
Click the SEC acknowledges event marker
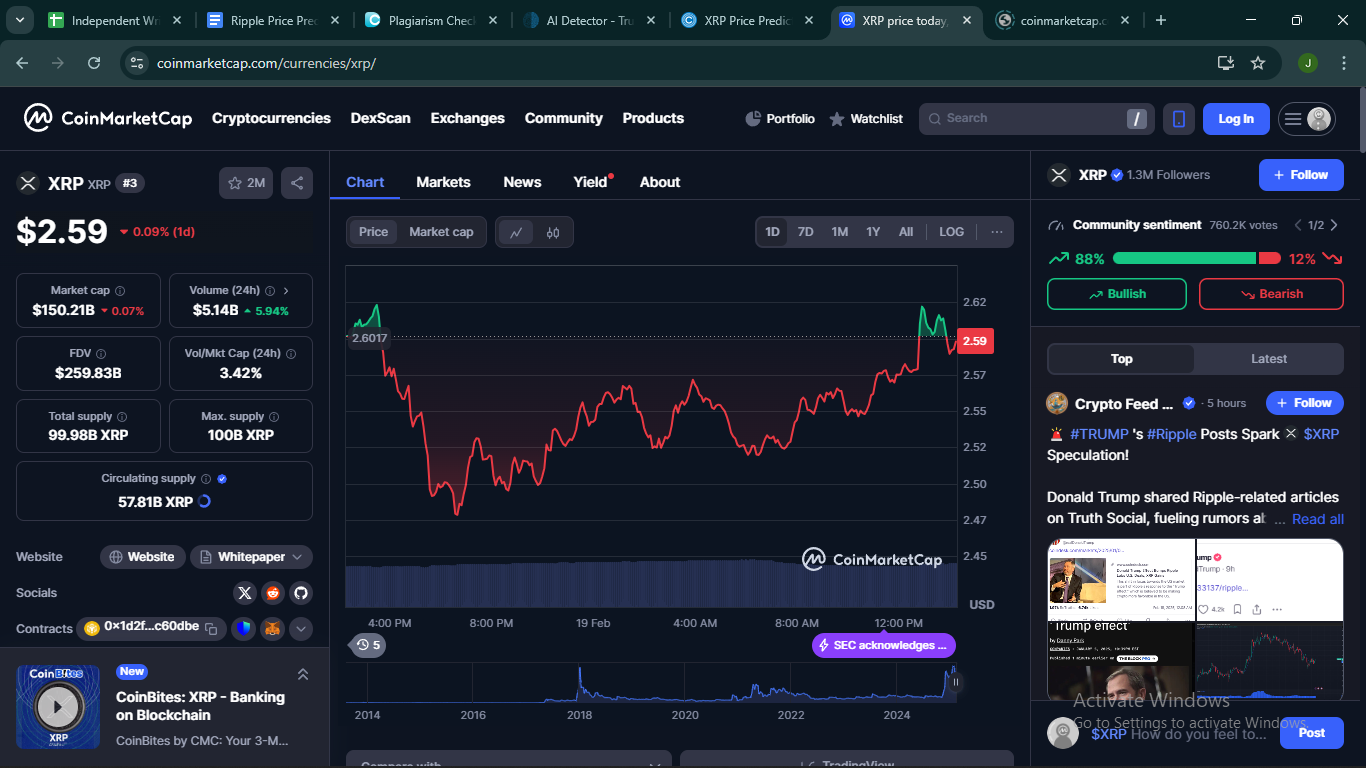pos(884,645)
